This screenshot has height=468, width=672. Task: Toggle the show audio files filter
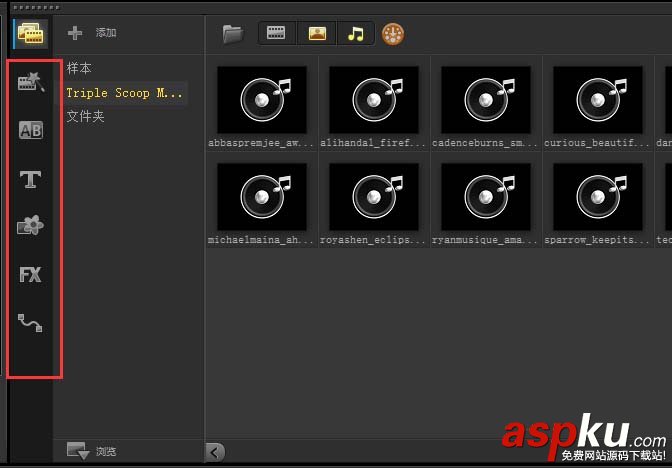(356, 33)
